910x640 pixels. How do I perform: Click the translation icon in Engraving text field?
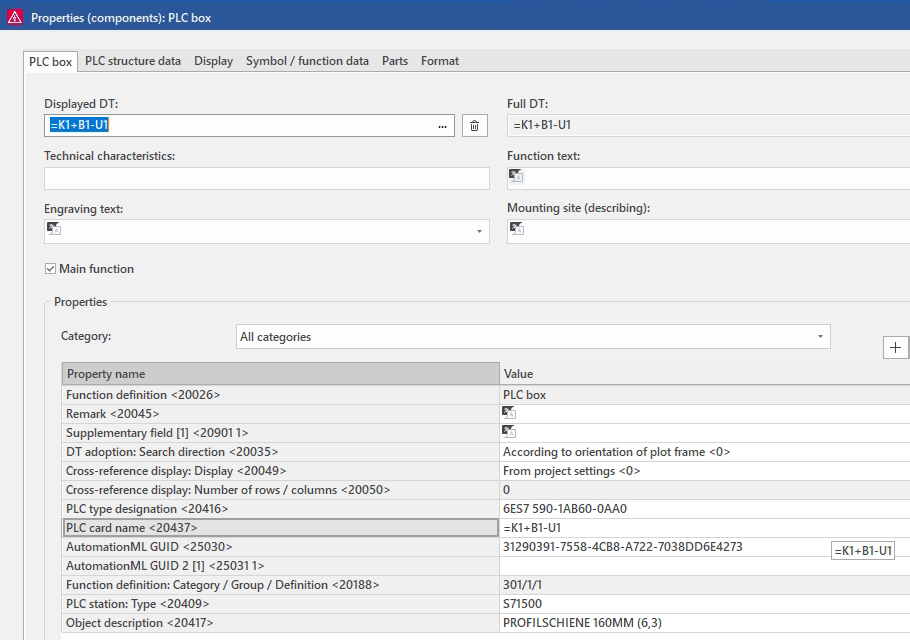(x=54, y=229)
